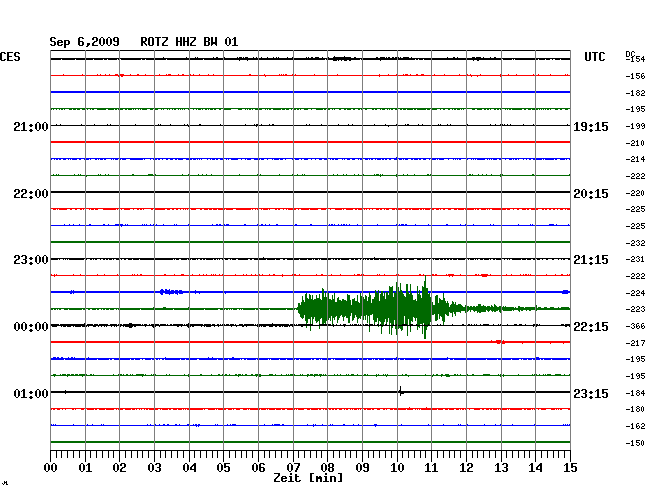Click the 19:15 UTC time label

[x=591, y=127]
